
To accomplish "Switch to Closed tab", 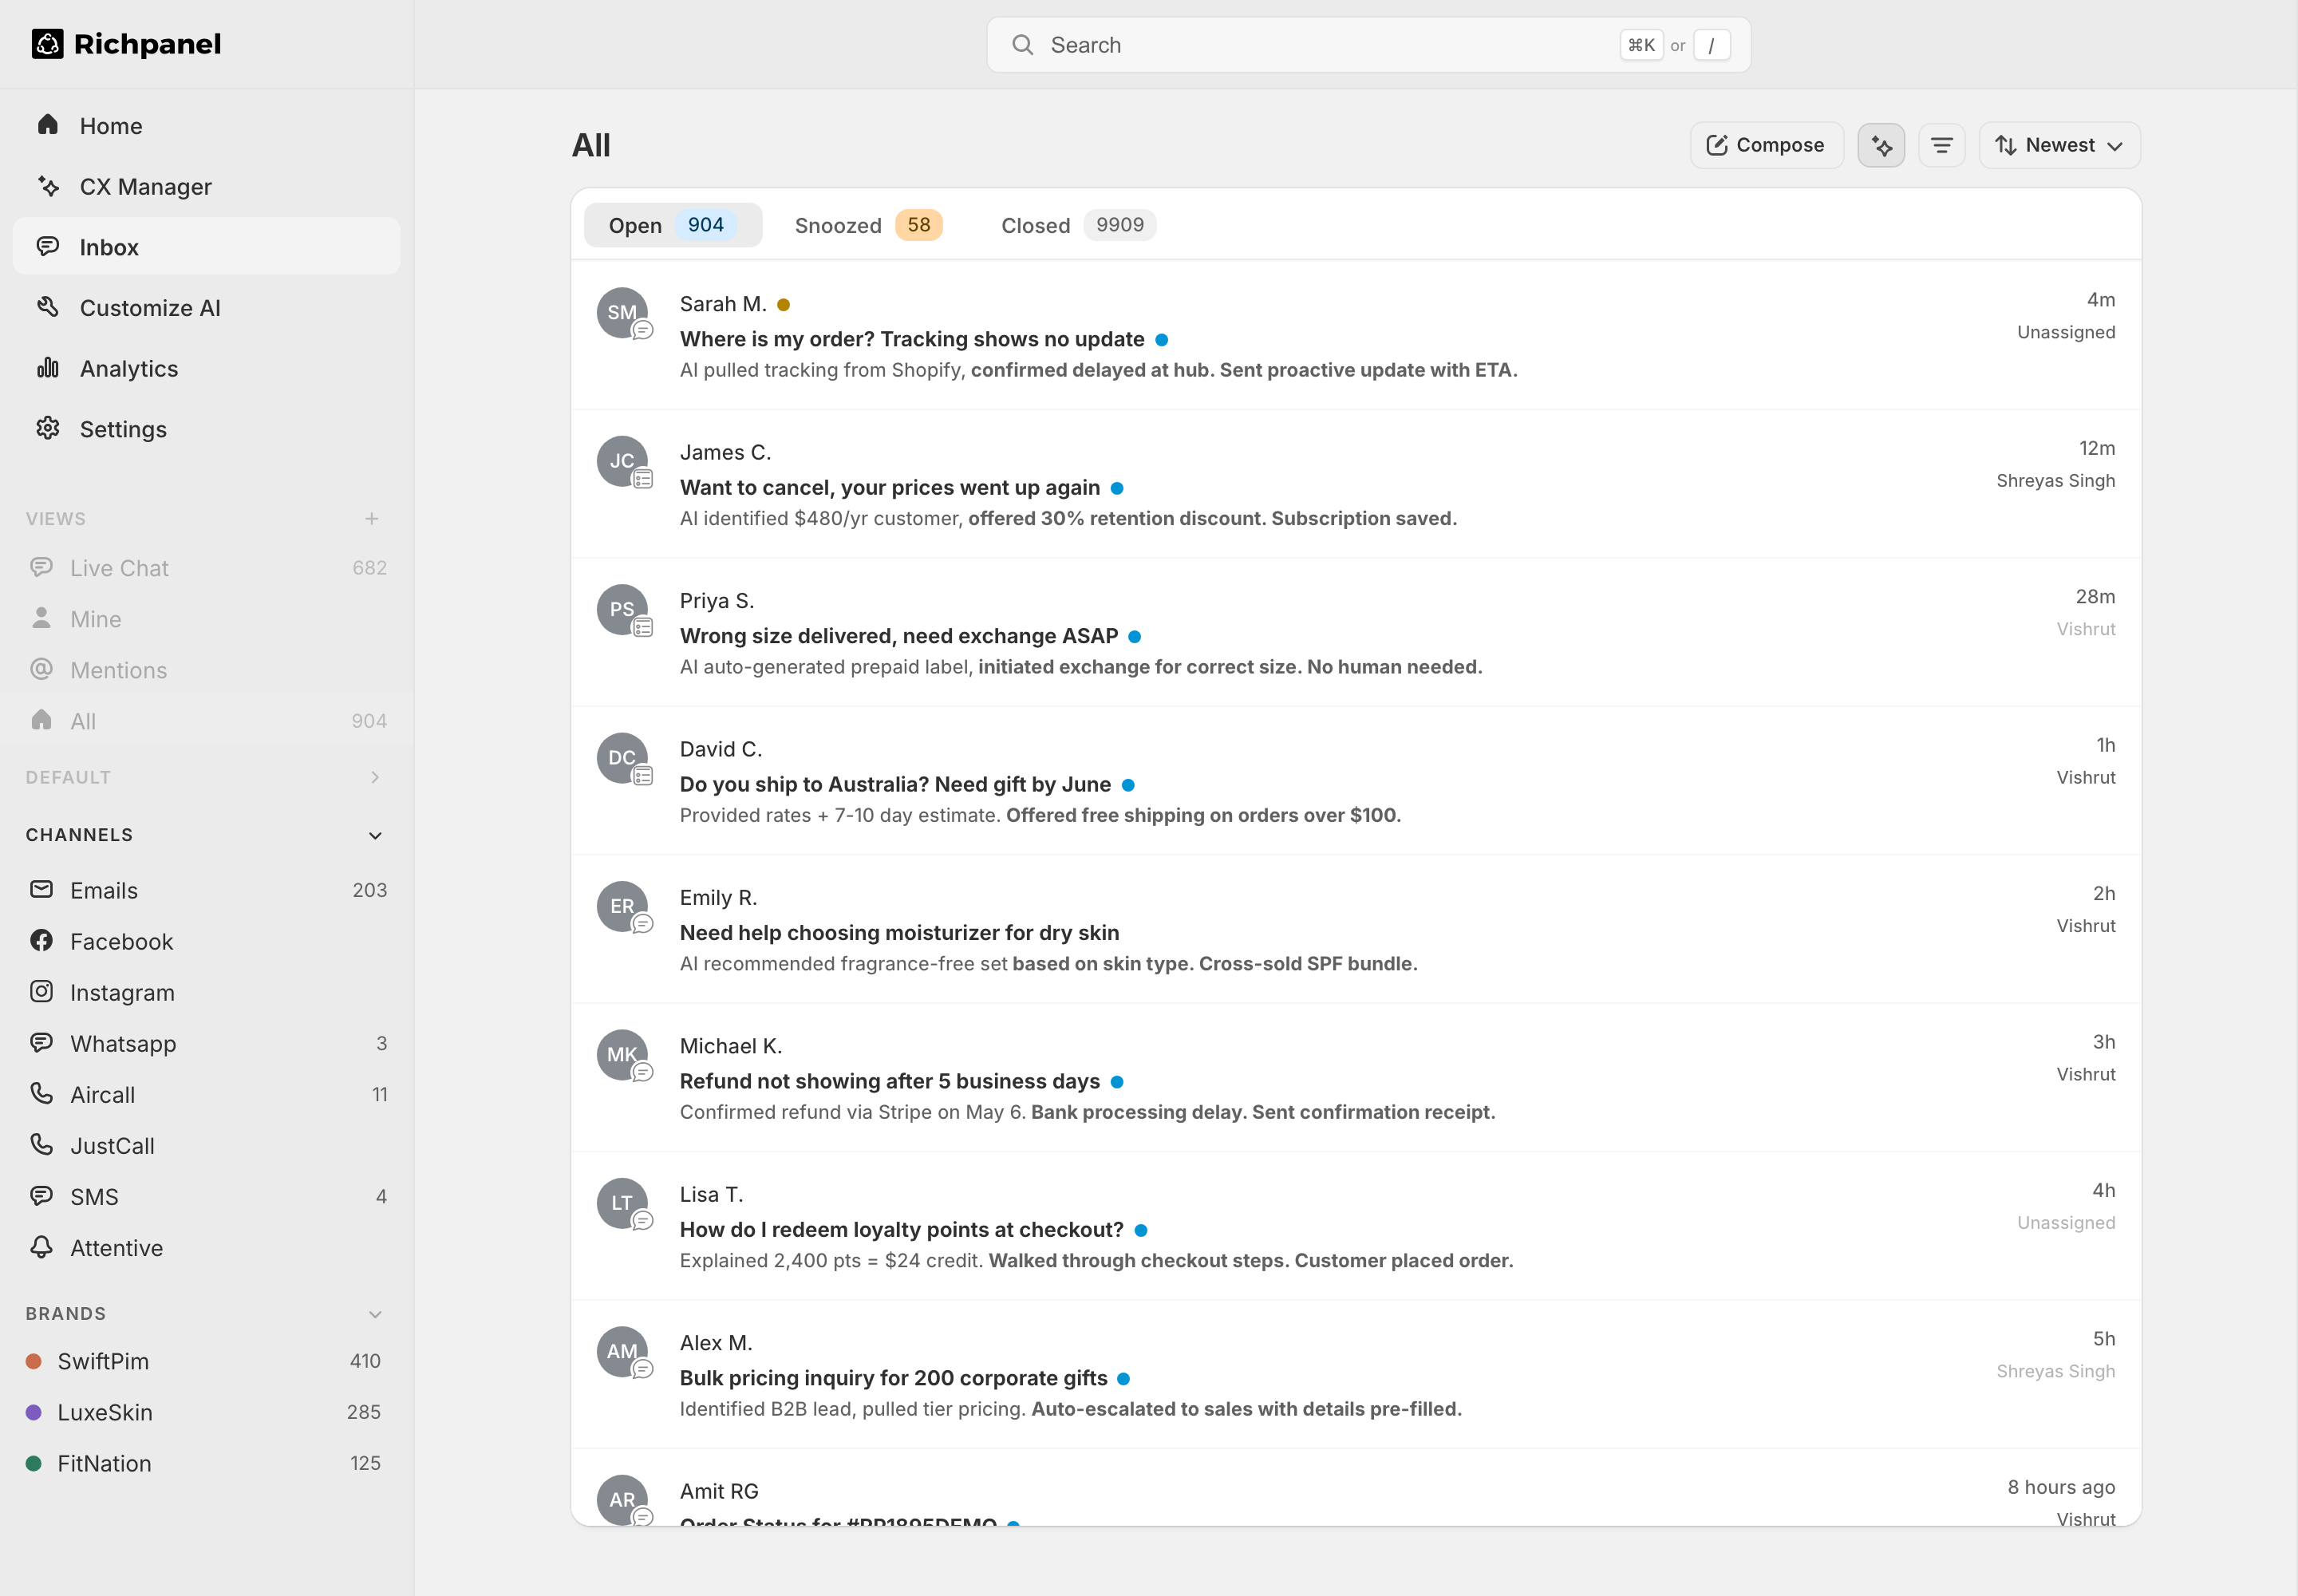I will 1078,225.
